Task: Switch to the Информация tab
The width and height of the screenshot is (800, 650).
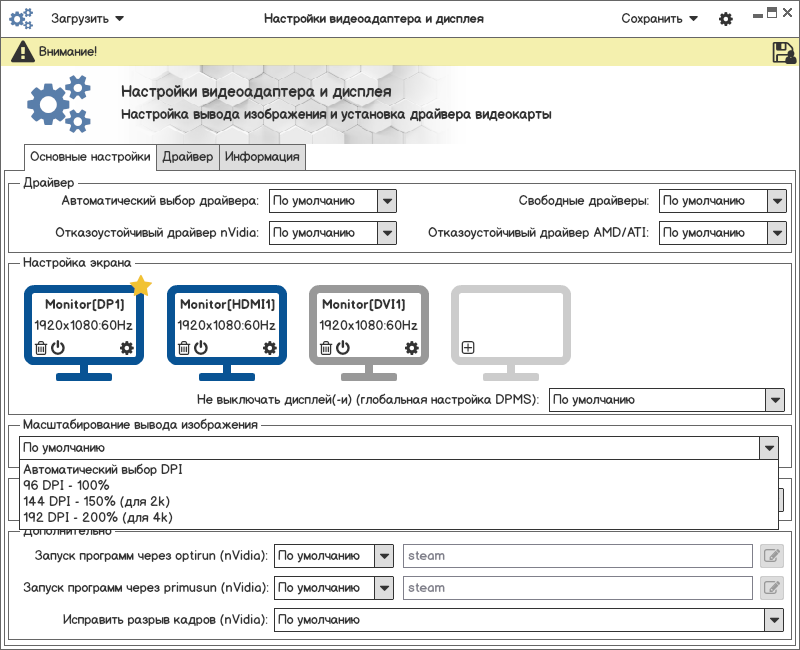Action: pyautogui.click(x=262, y=157)
